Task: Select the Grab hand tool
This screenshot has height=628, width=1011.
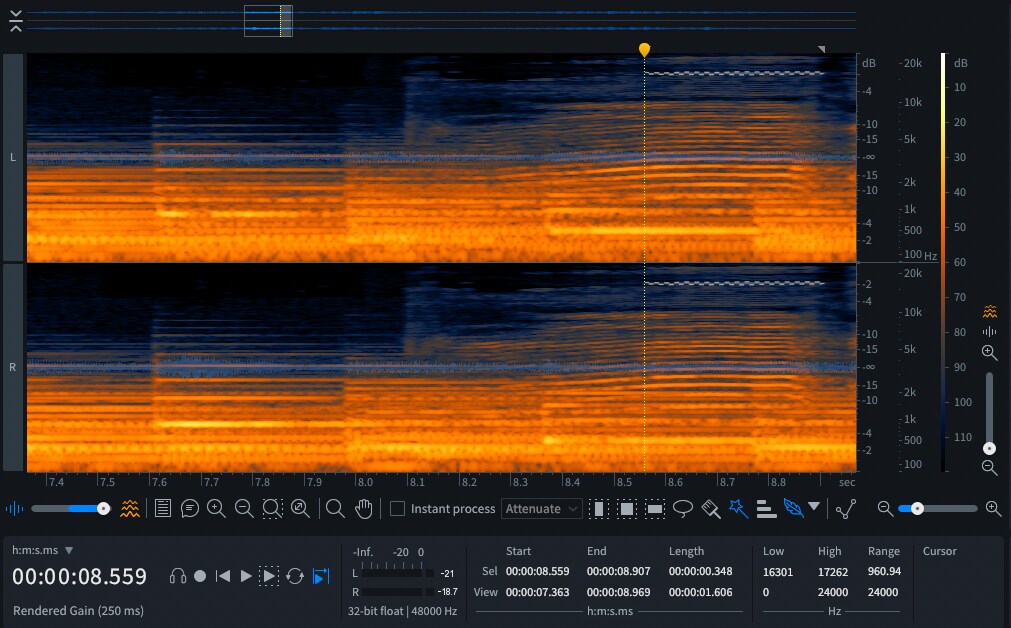Action: (x=364, y=509)
